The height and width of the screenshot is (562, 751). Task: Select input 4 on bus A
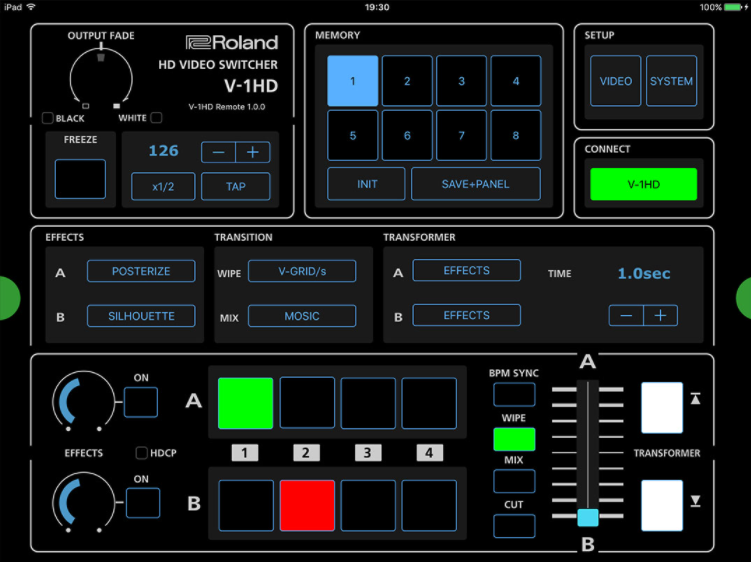pyautogui.click(x=429, y=403)
